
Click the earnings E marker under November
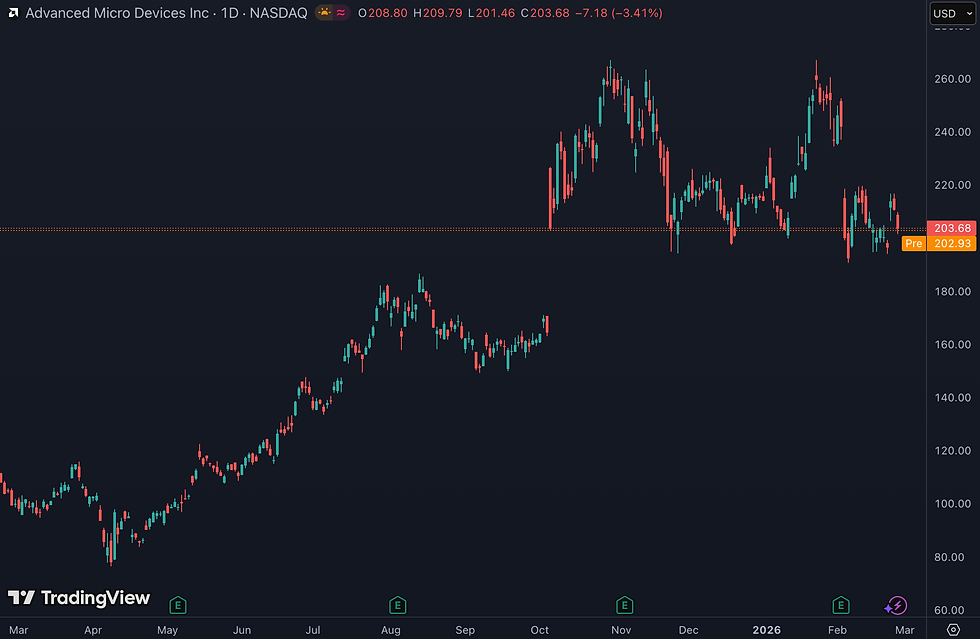click(x=623, y=604)
